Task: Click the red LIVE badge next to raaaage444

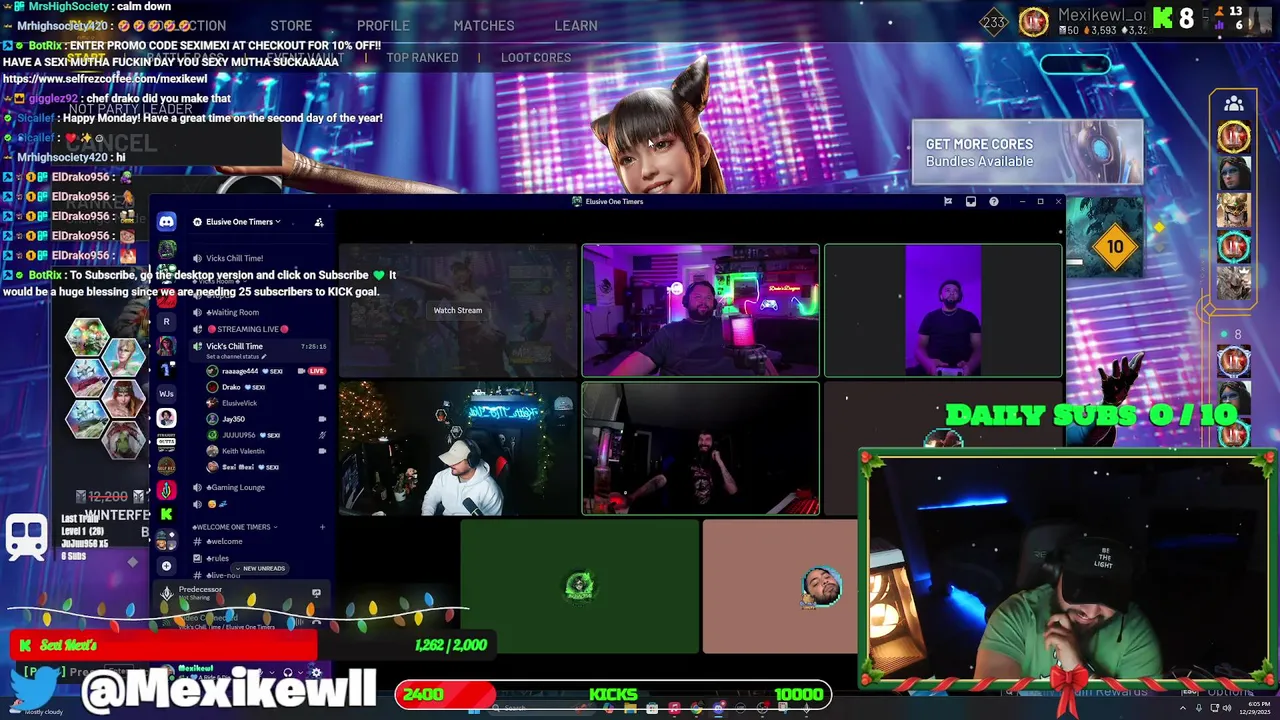Action: point(317,371)
